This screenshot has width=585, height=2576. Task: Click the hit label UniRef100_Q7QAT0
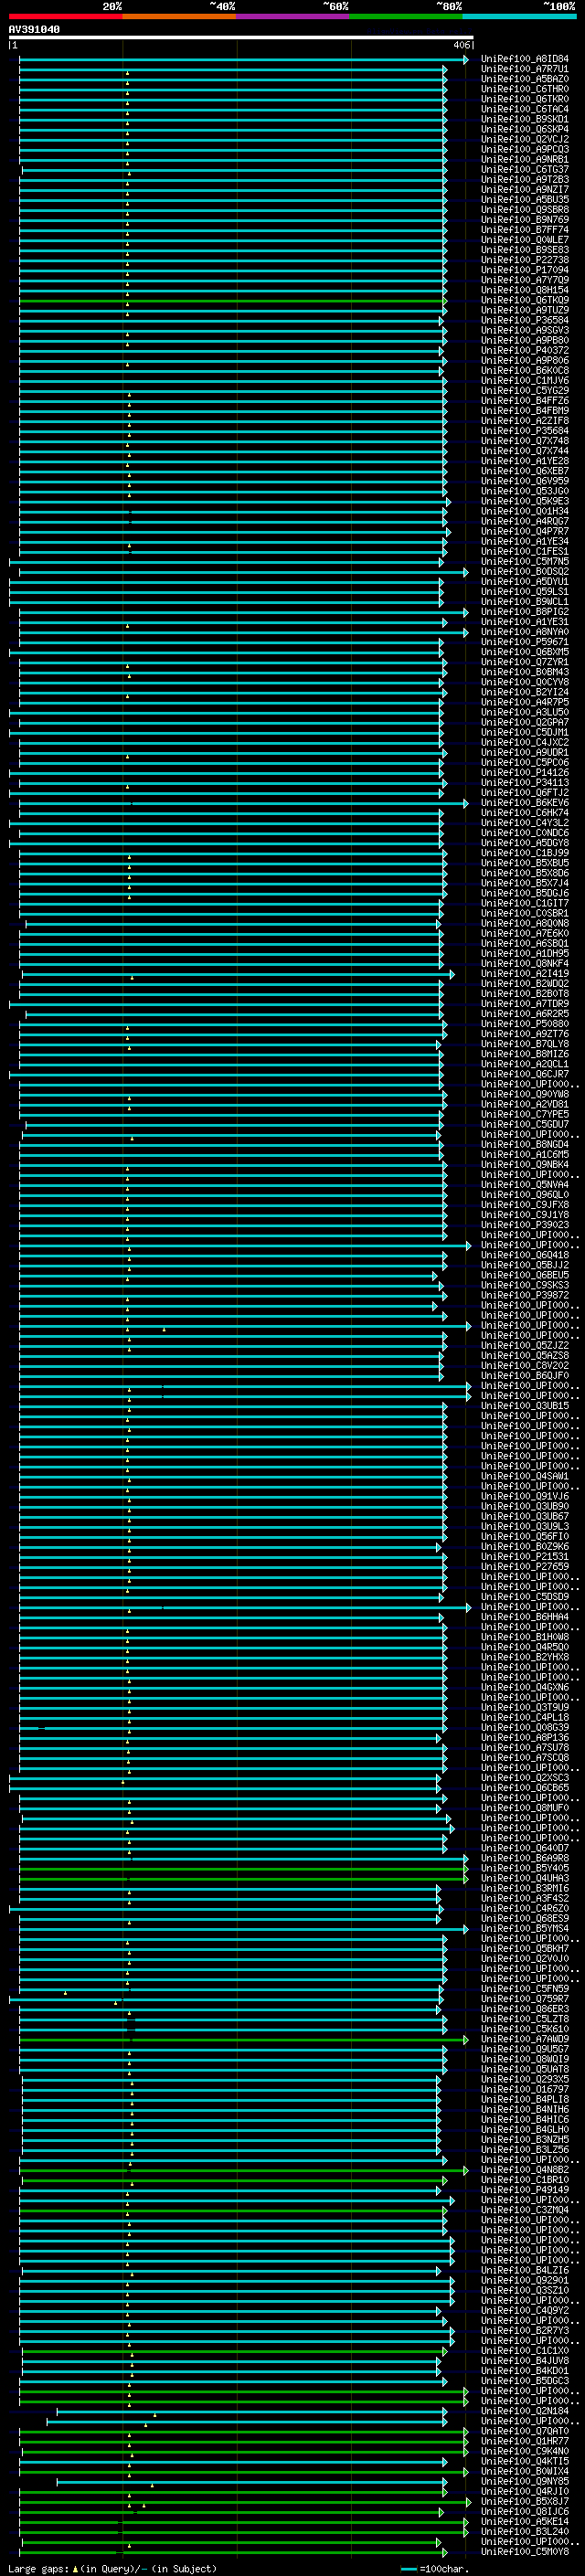point(525,2431)
